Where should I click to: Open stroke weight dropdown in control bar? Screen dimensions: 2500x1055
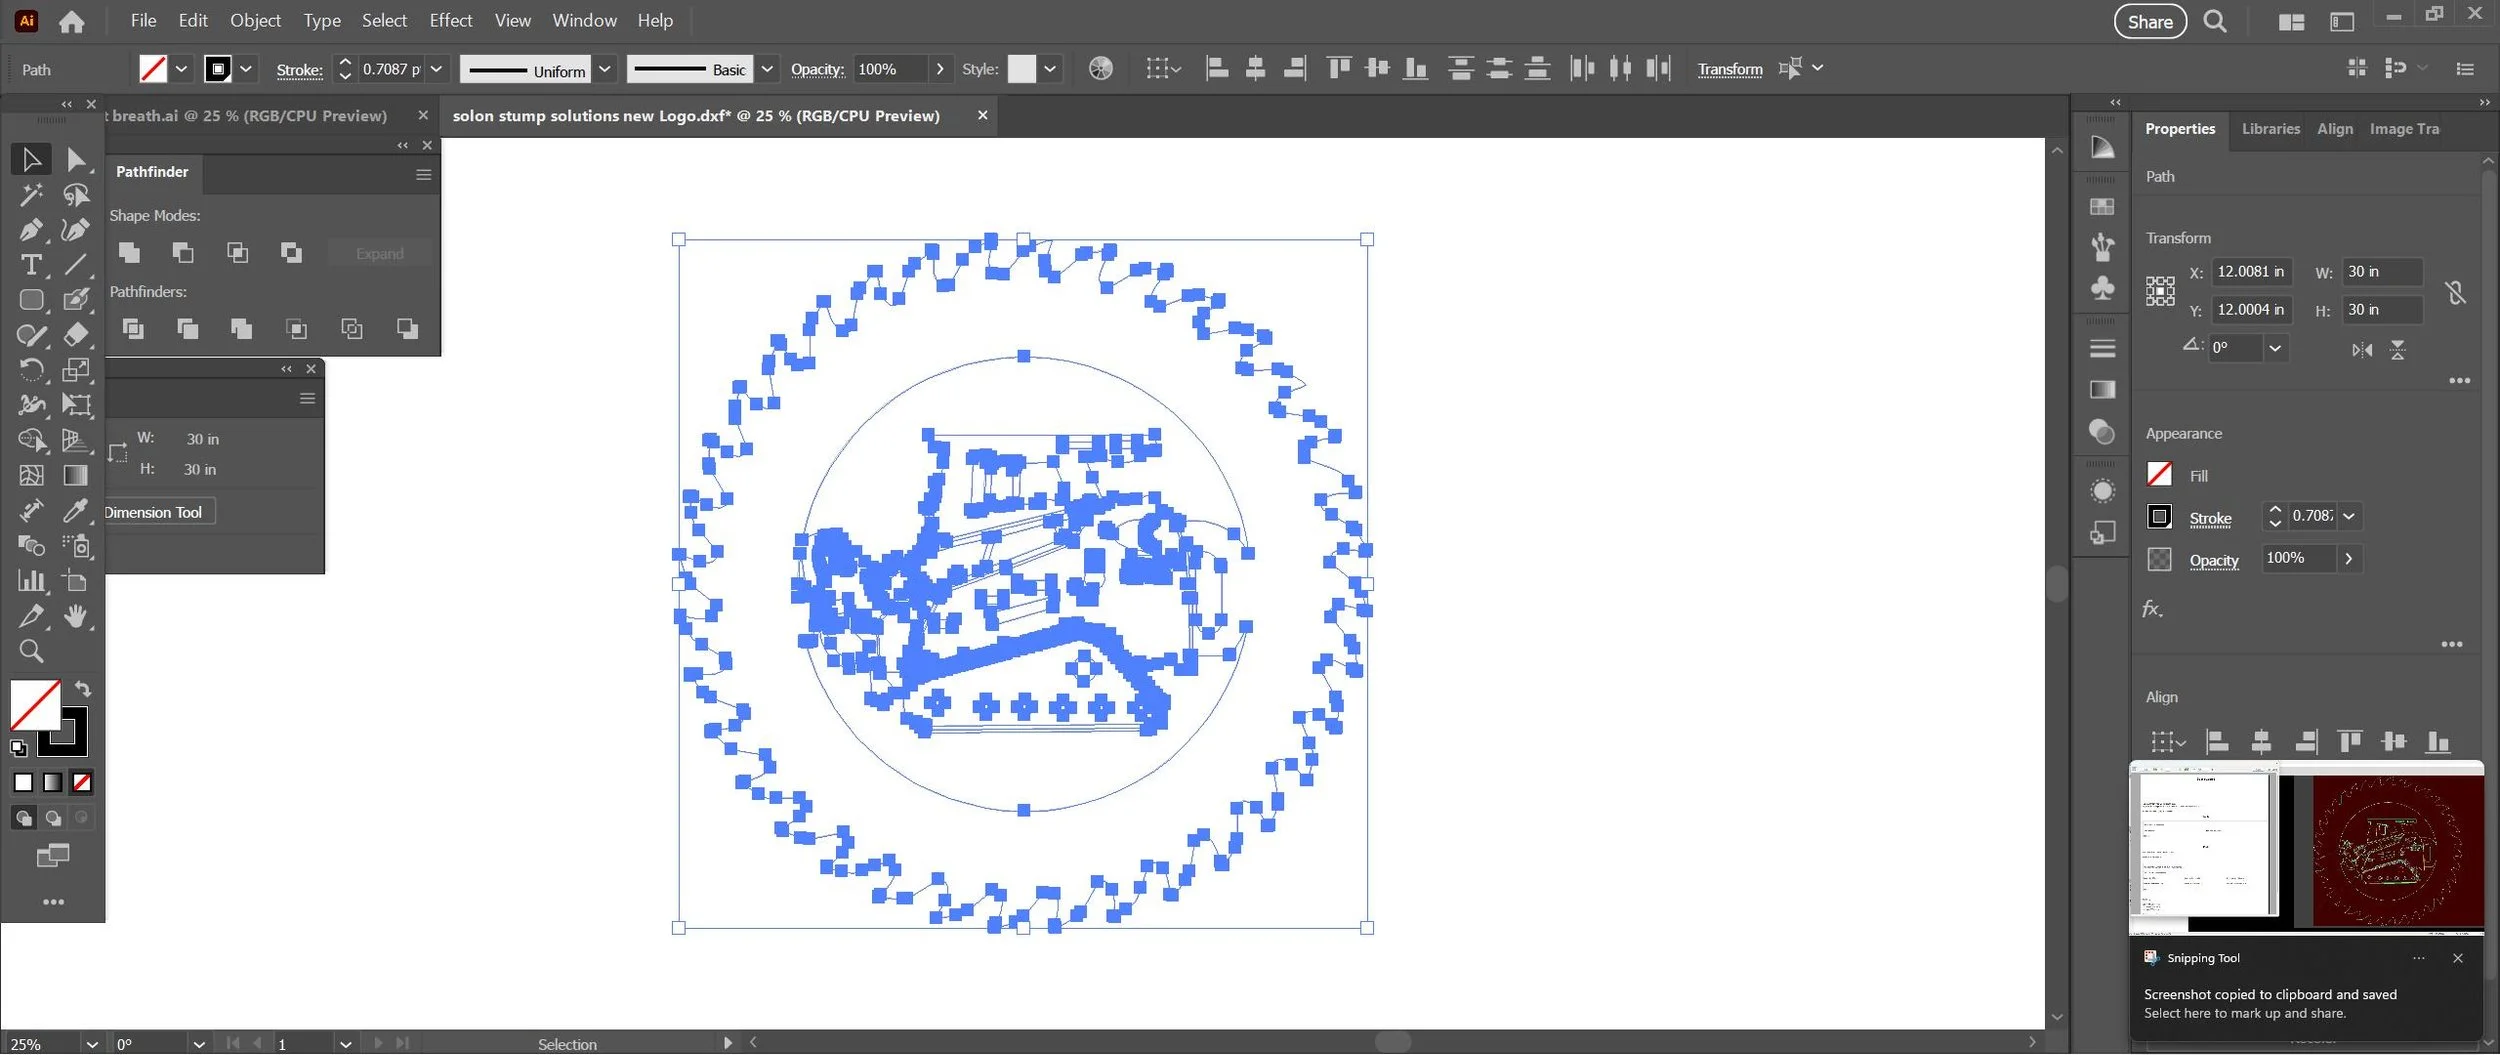[x=437, y=69]
